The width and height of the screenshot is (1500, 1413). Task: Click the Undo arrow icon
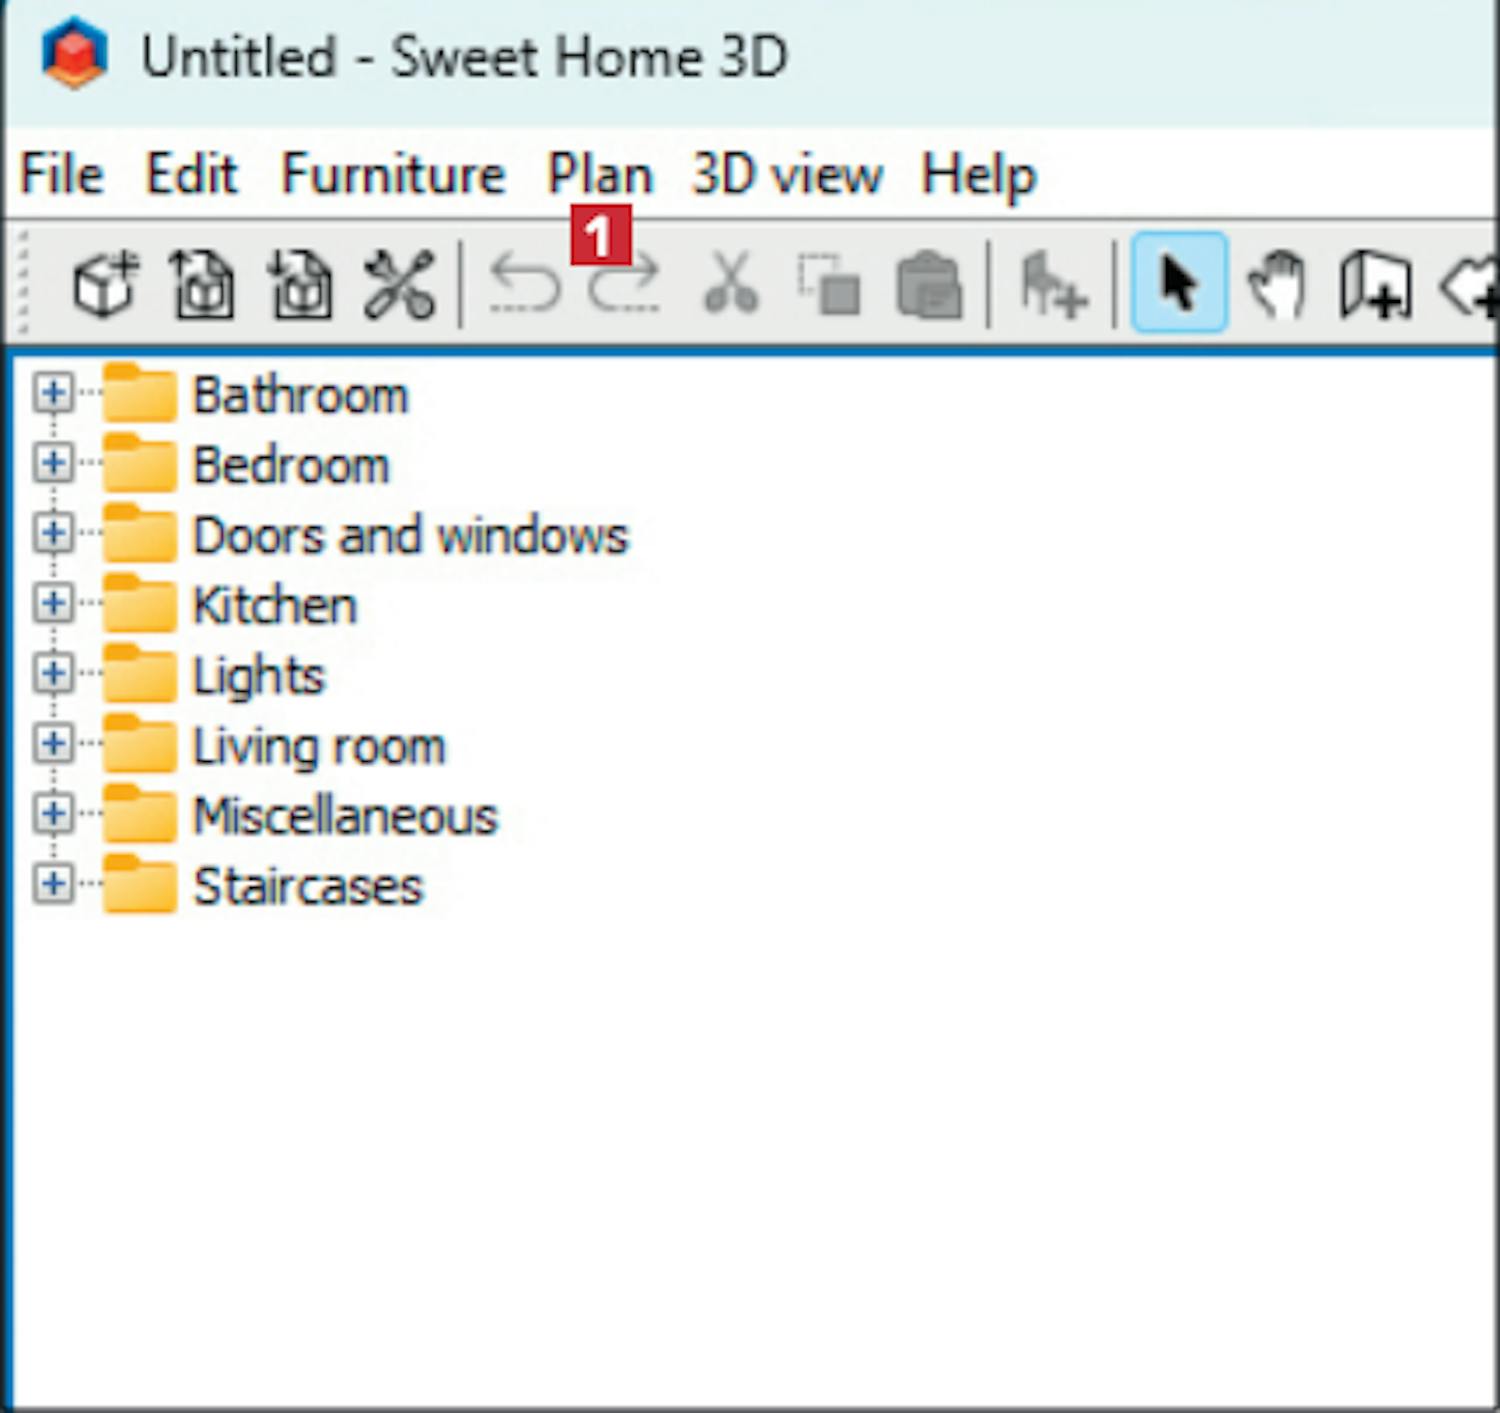pos(526,285)
